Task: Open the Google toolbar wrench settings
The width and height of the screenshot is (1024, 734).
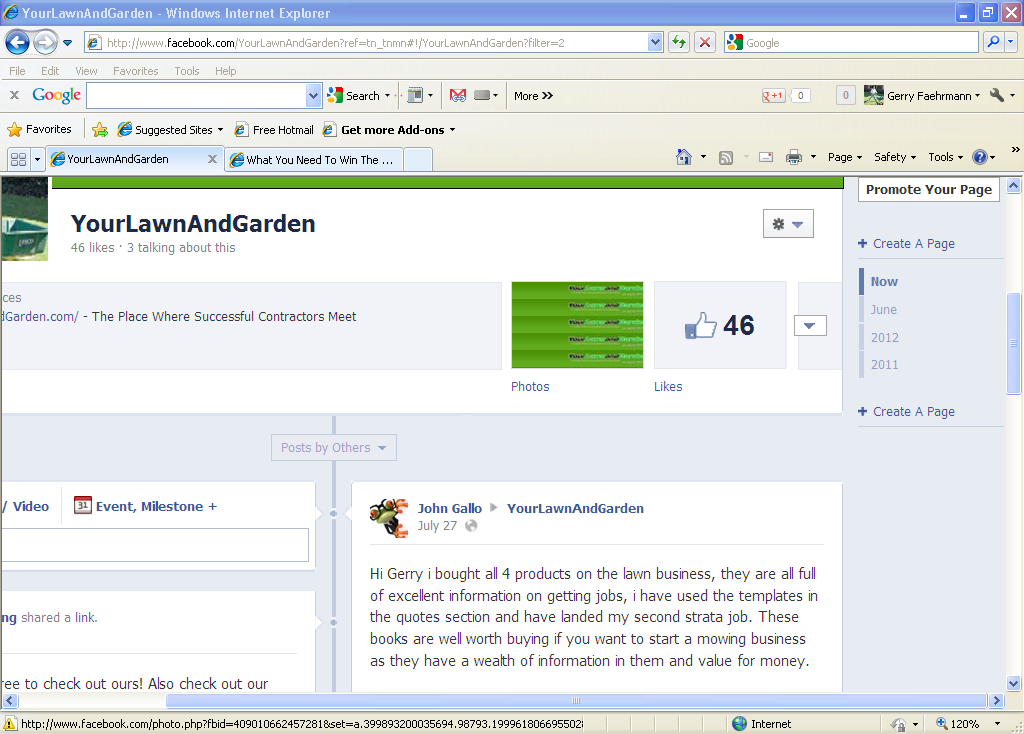Action: (x=997, y=95)
